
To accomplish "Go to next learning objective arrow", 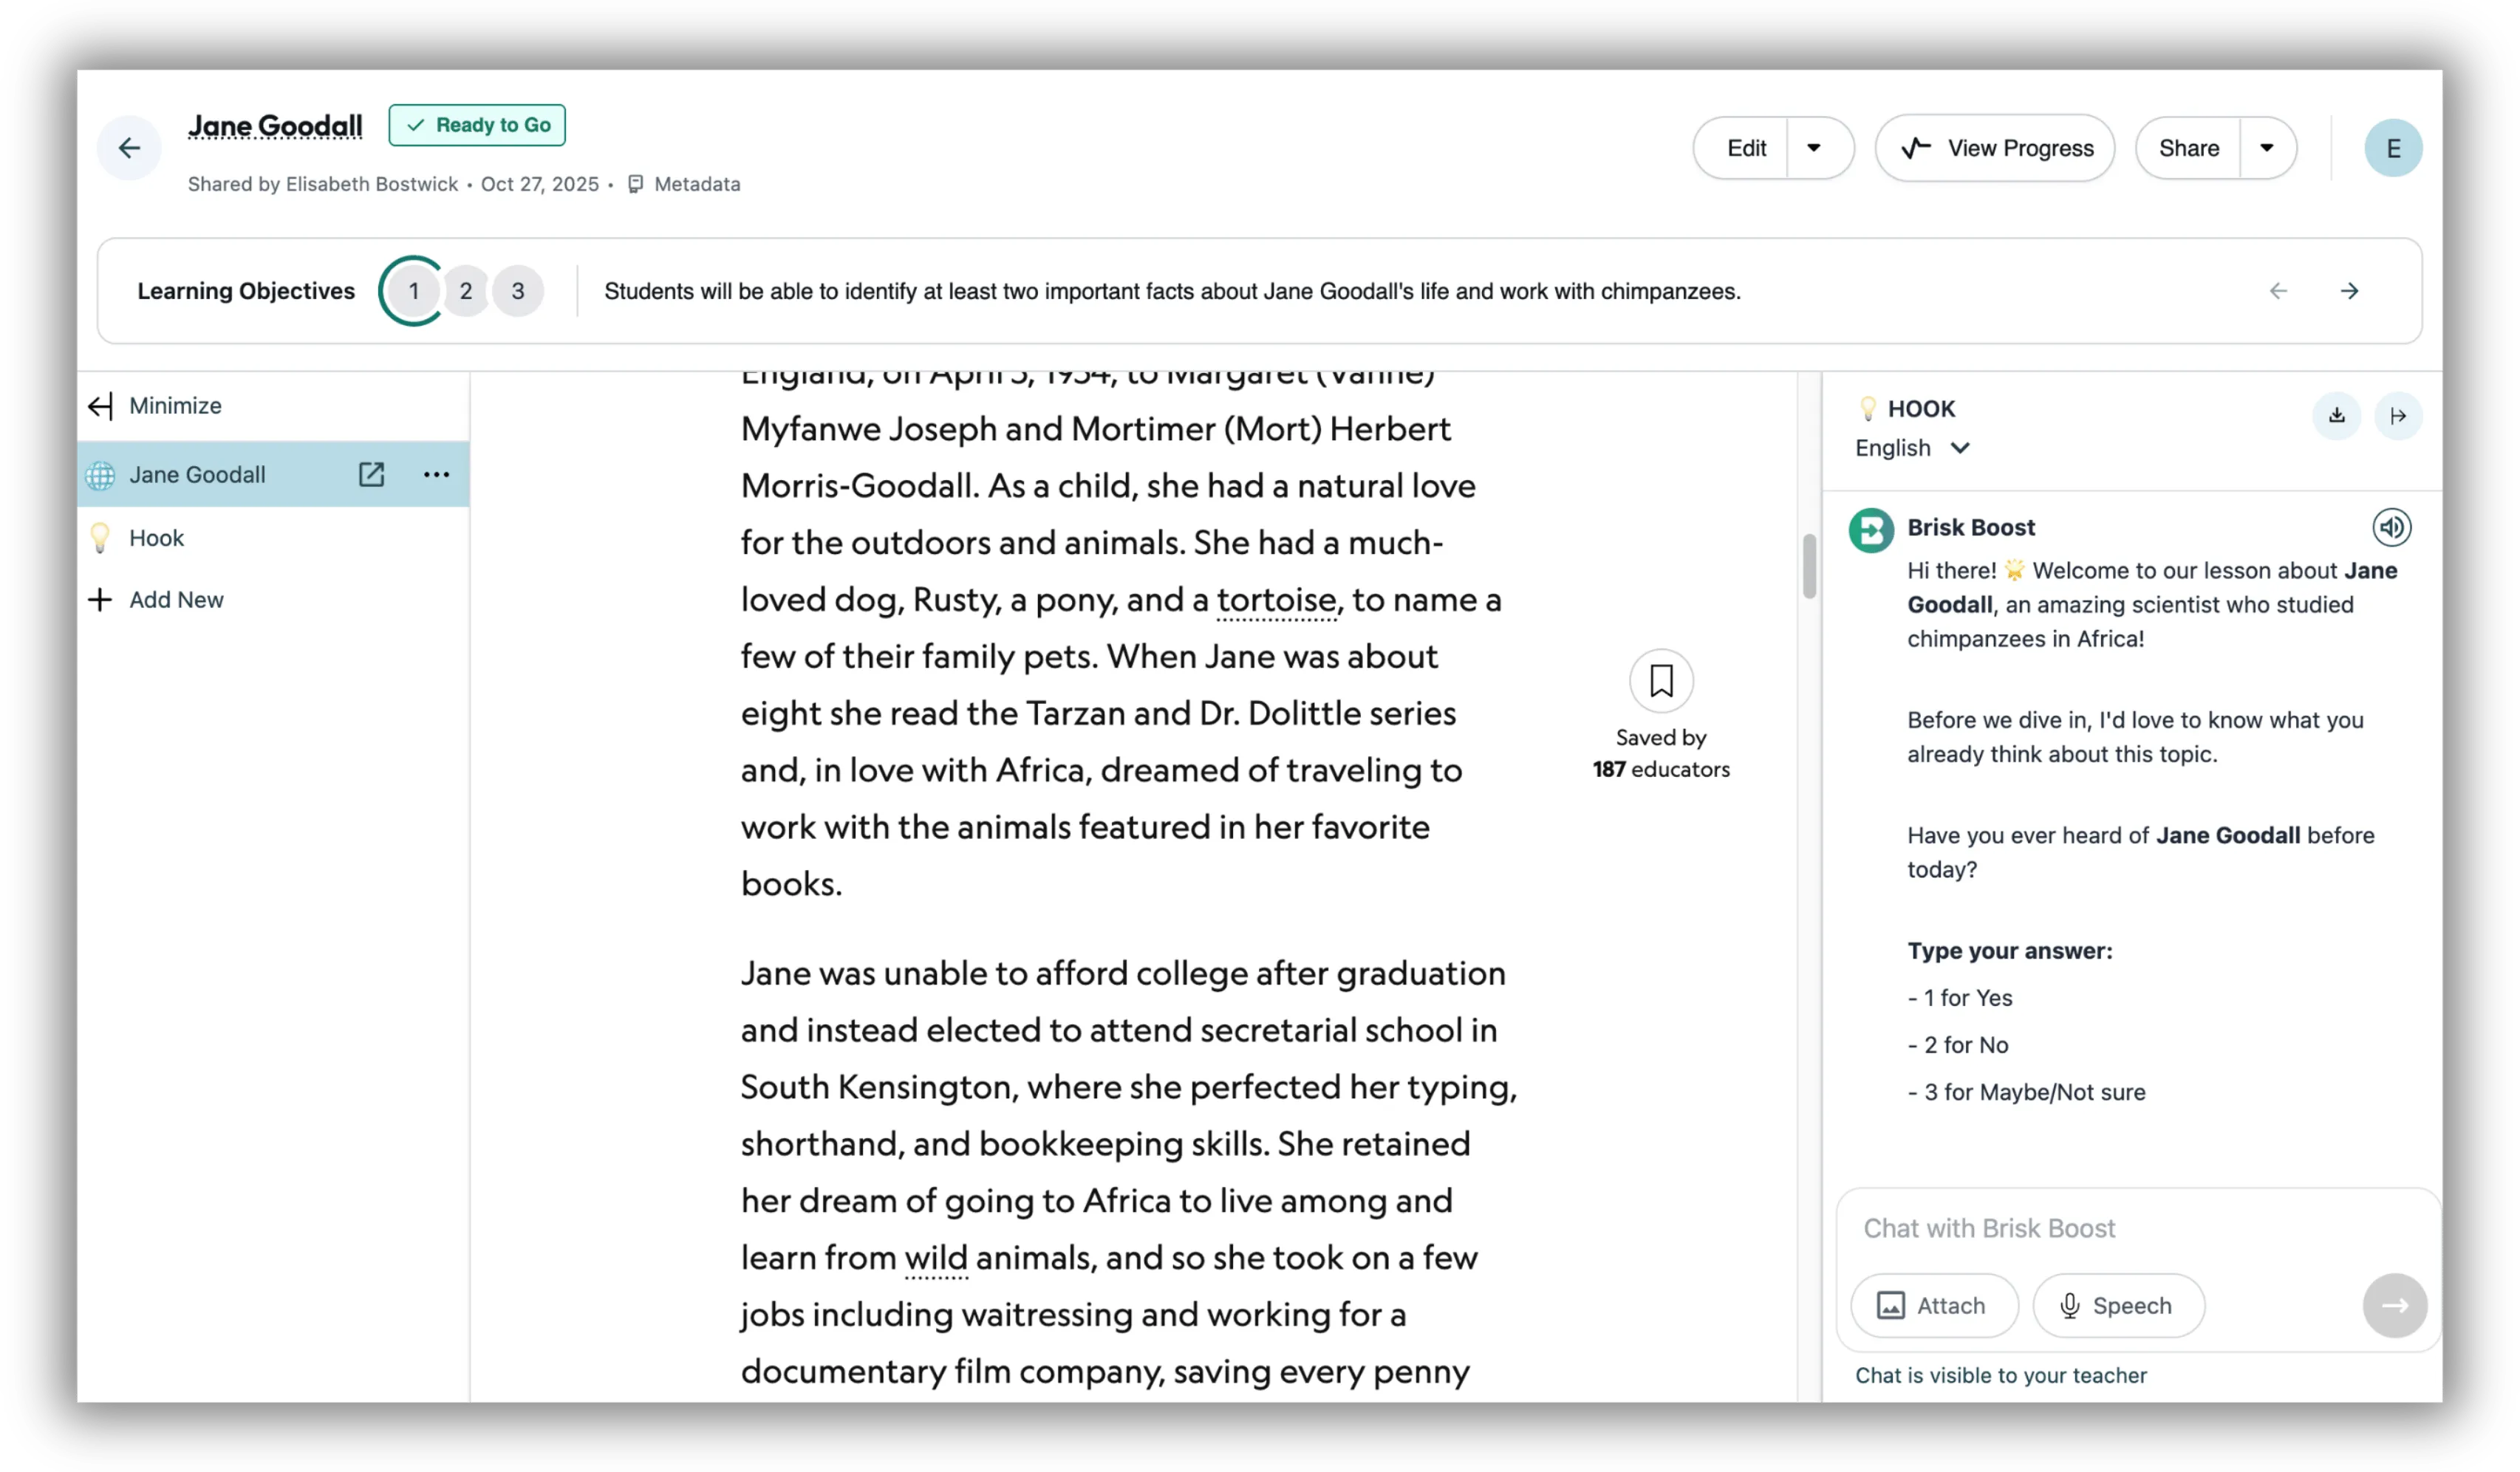I will (2349, 291).
